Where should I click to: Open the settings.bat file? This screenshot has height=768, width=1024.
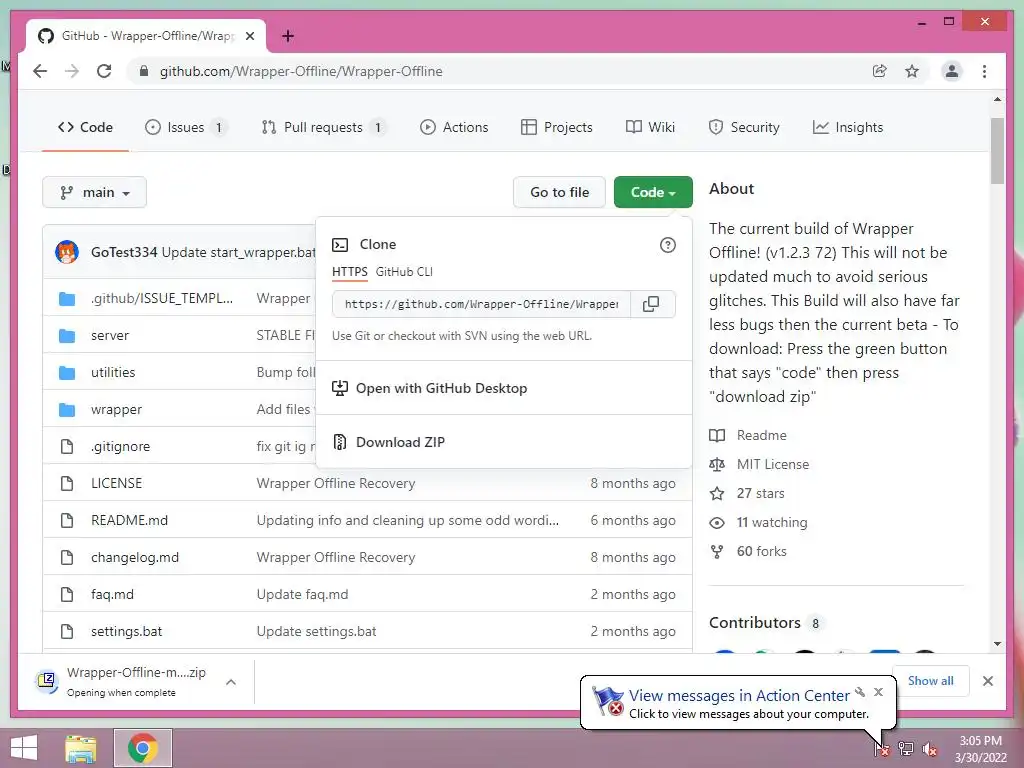pyautogui.click(x=126, y=632)
